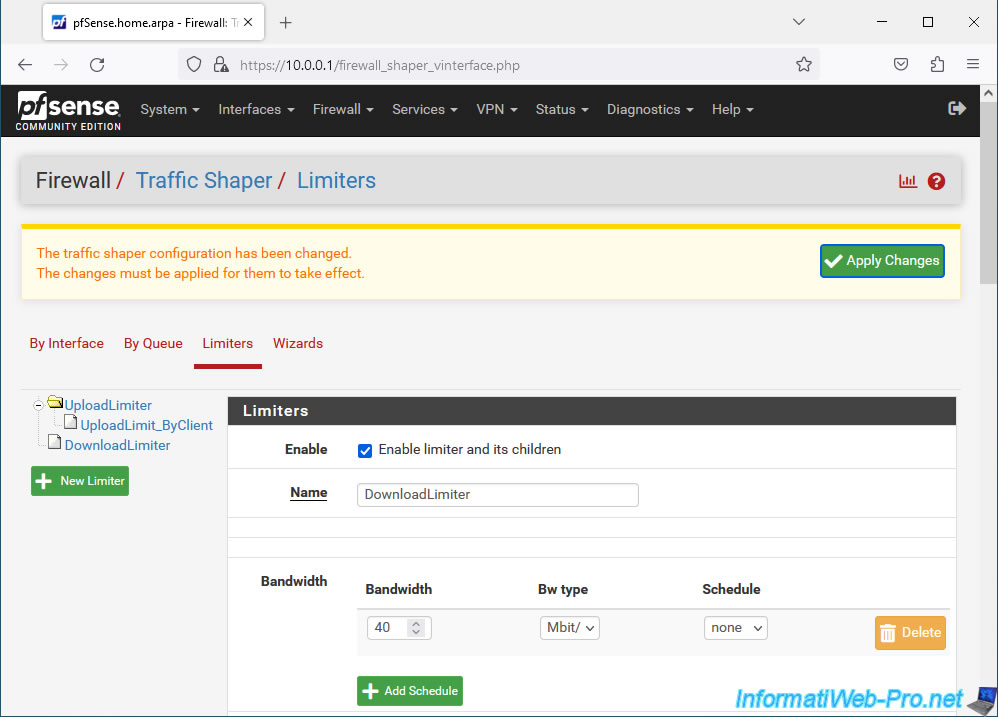Collapse the UploadLimiter tree node
The height and width of the screenshot is (717, 998).
tap(38, 405)
